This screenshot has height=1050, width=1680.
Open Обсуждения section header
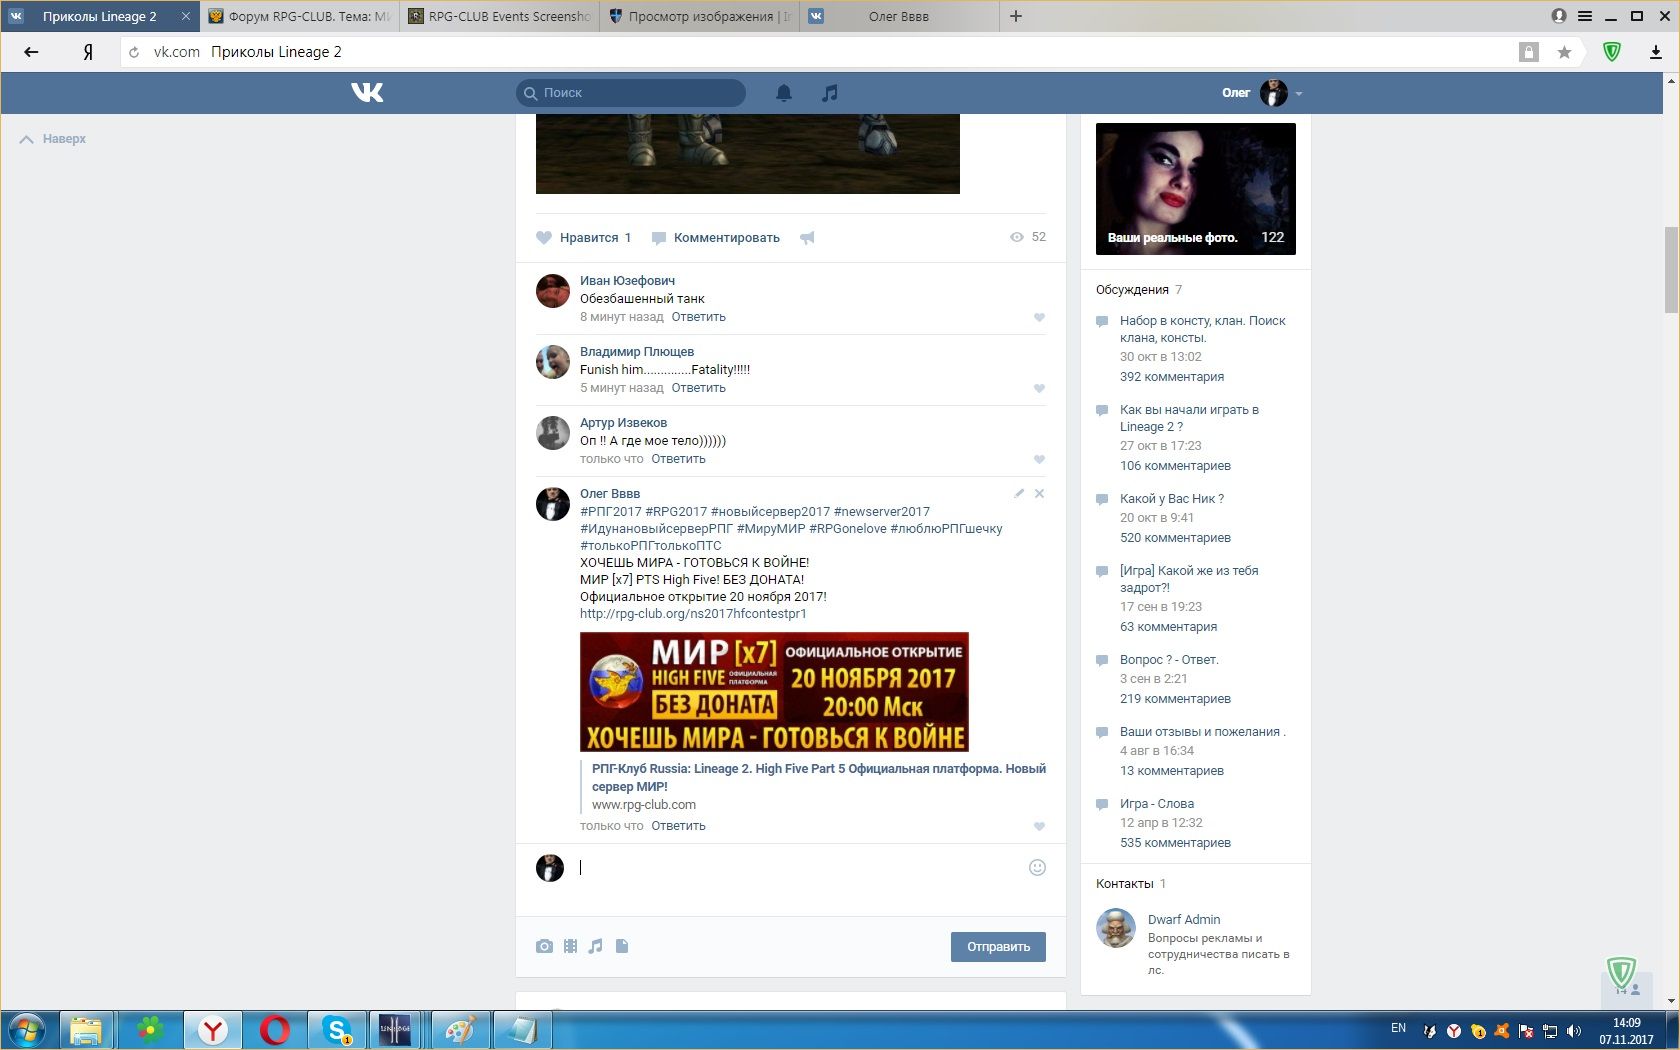[1132, 290]
